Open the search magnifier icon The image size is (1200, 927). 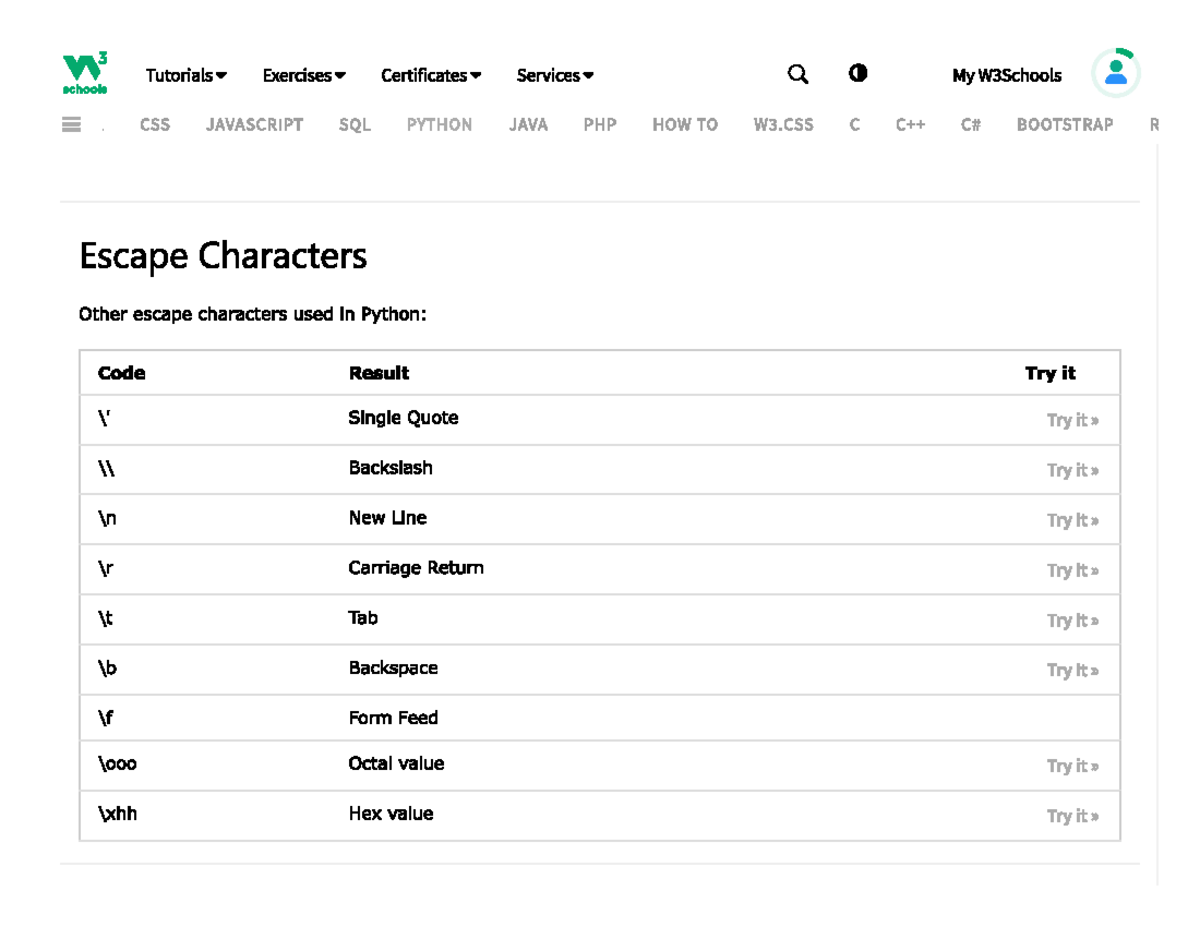(x=797, y=74)
